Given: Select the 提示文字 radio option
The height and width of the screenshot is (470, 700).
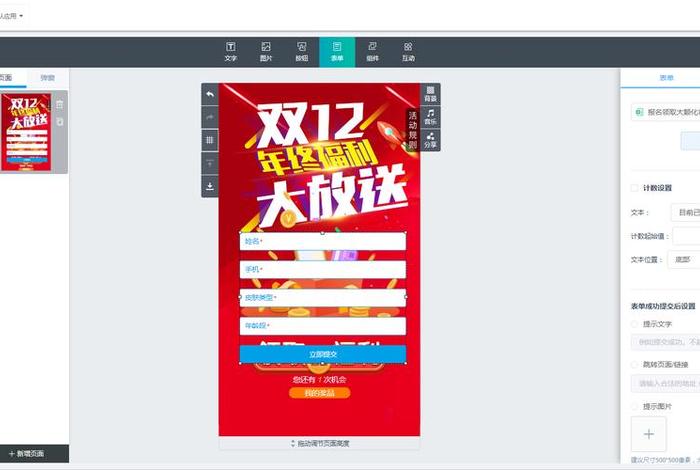Looking at the screenshot, I should pos(634,324).
